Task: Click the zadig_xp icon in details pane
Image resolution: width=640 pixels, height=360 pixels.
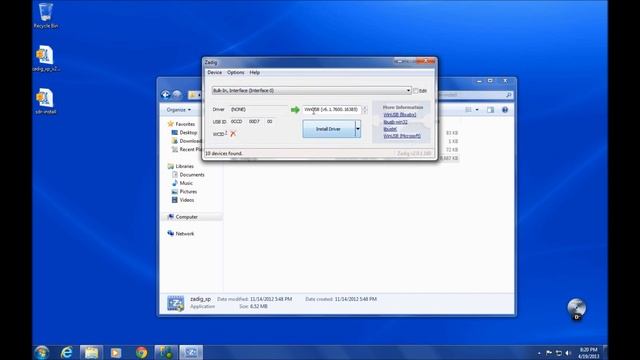Action: click(176, 303)
